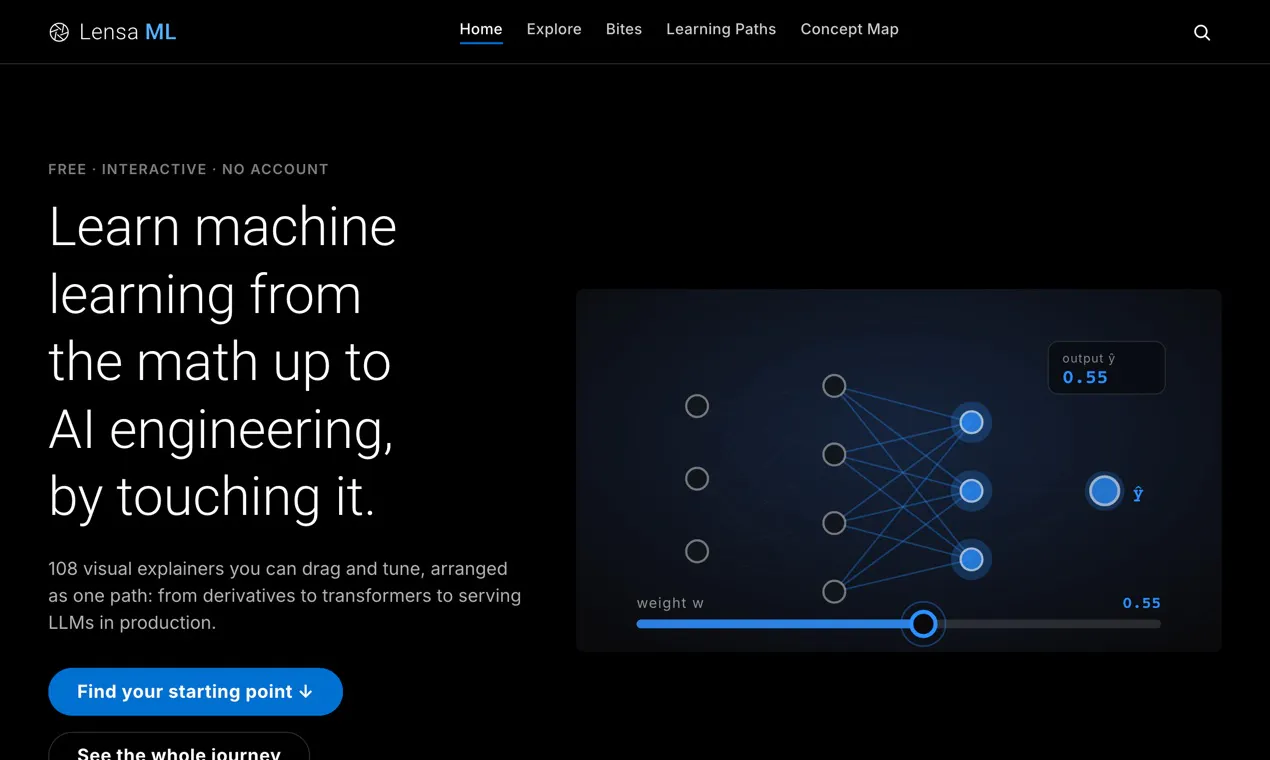Click the ŷ output neuron node

point(1104,491)
